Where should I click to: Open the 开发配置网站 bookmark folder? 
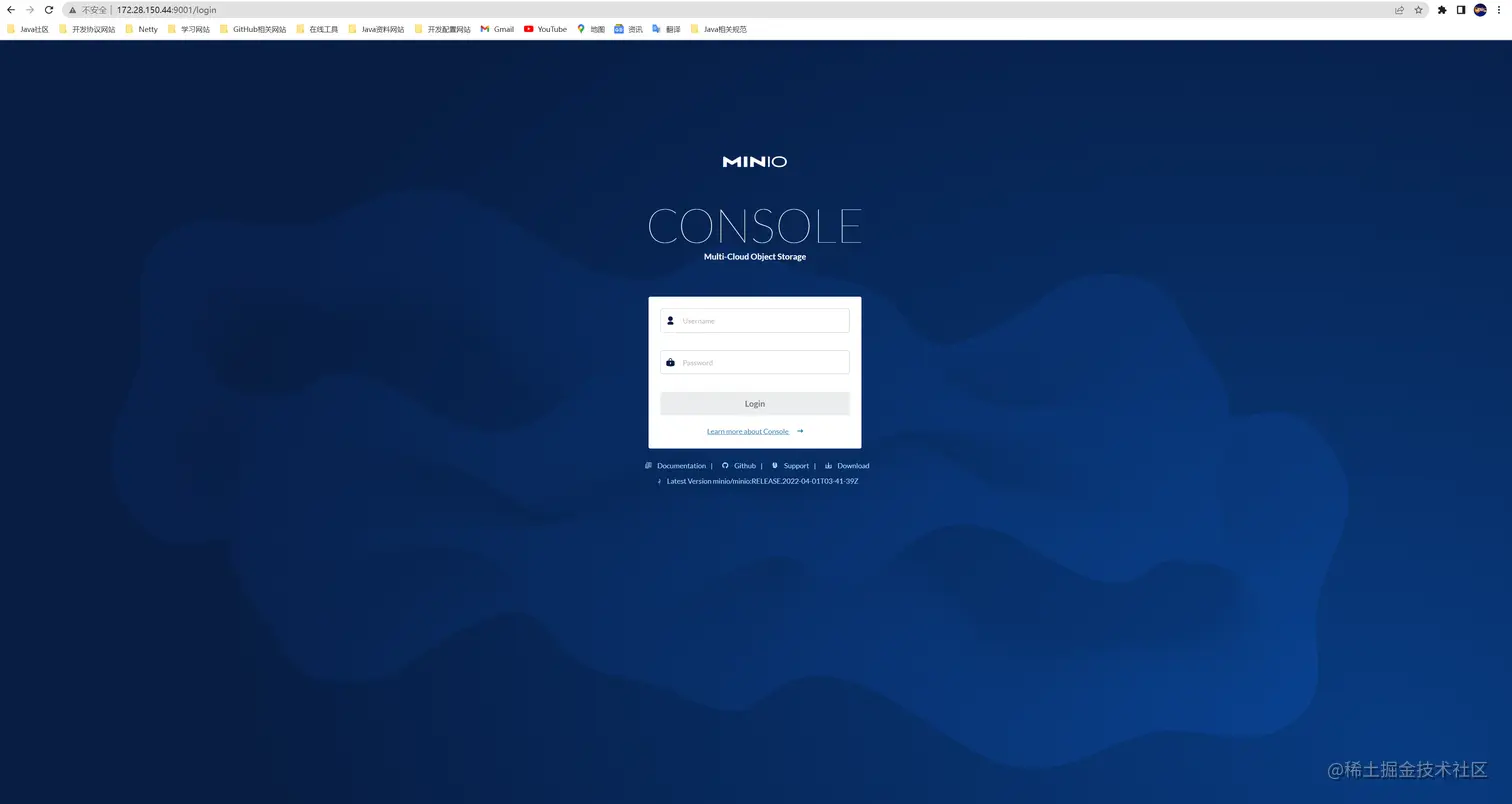tap(442, 29)
